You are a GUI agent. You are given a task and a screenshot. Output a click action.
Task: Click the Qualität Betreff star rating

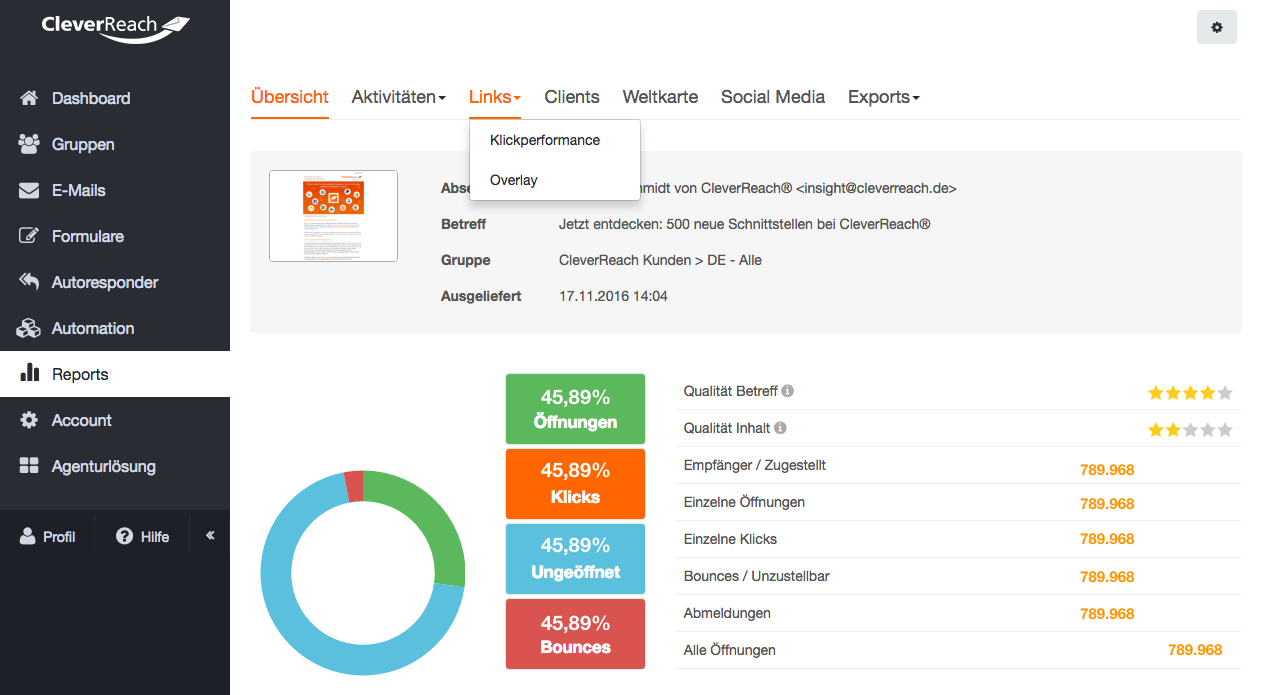click(x=1190, y=393)
